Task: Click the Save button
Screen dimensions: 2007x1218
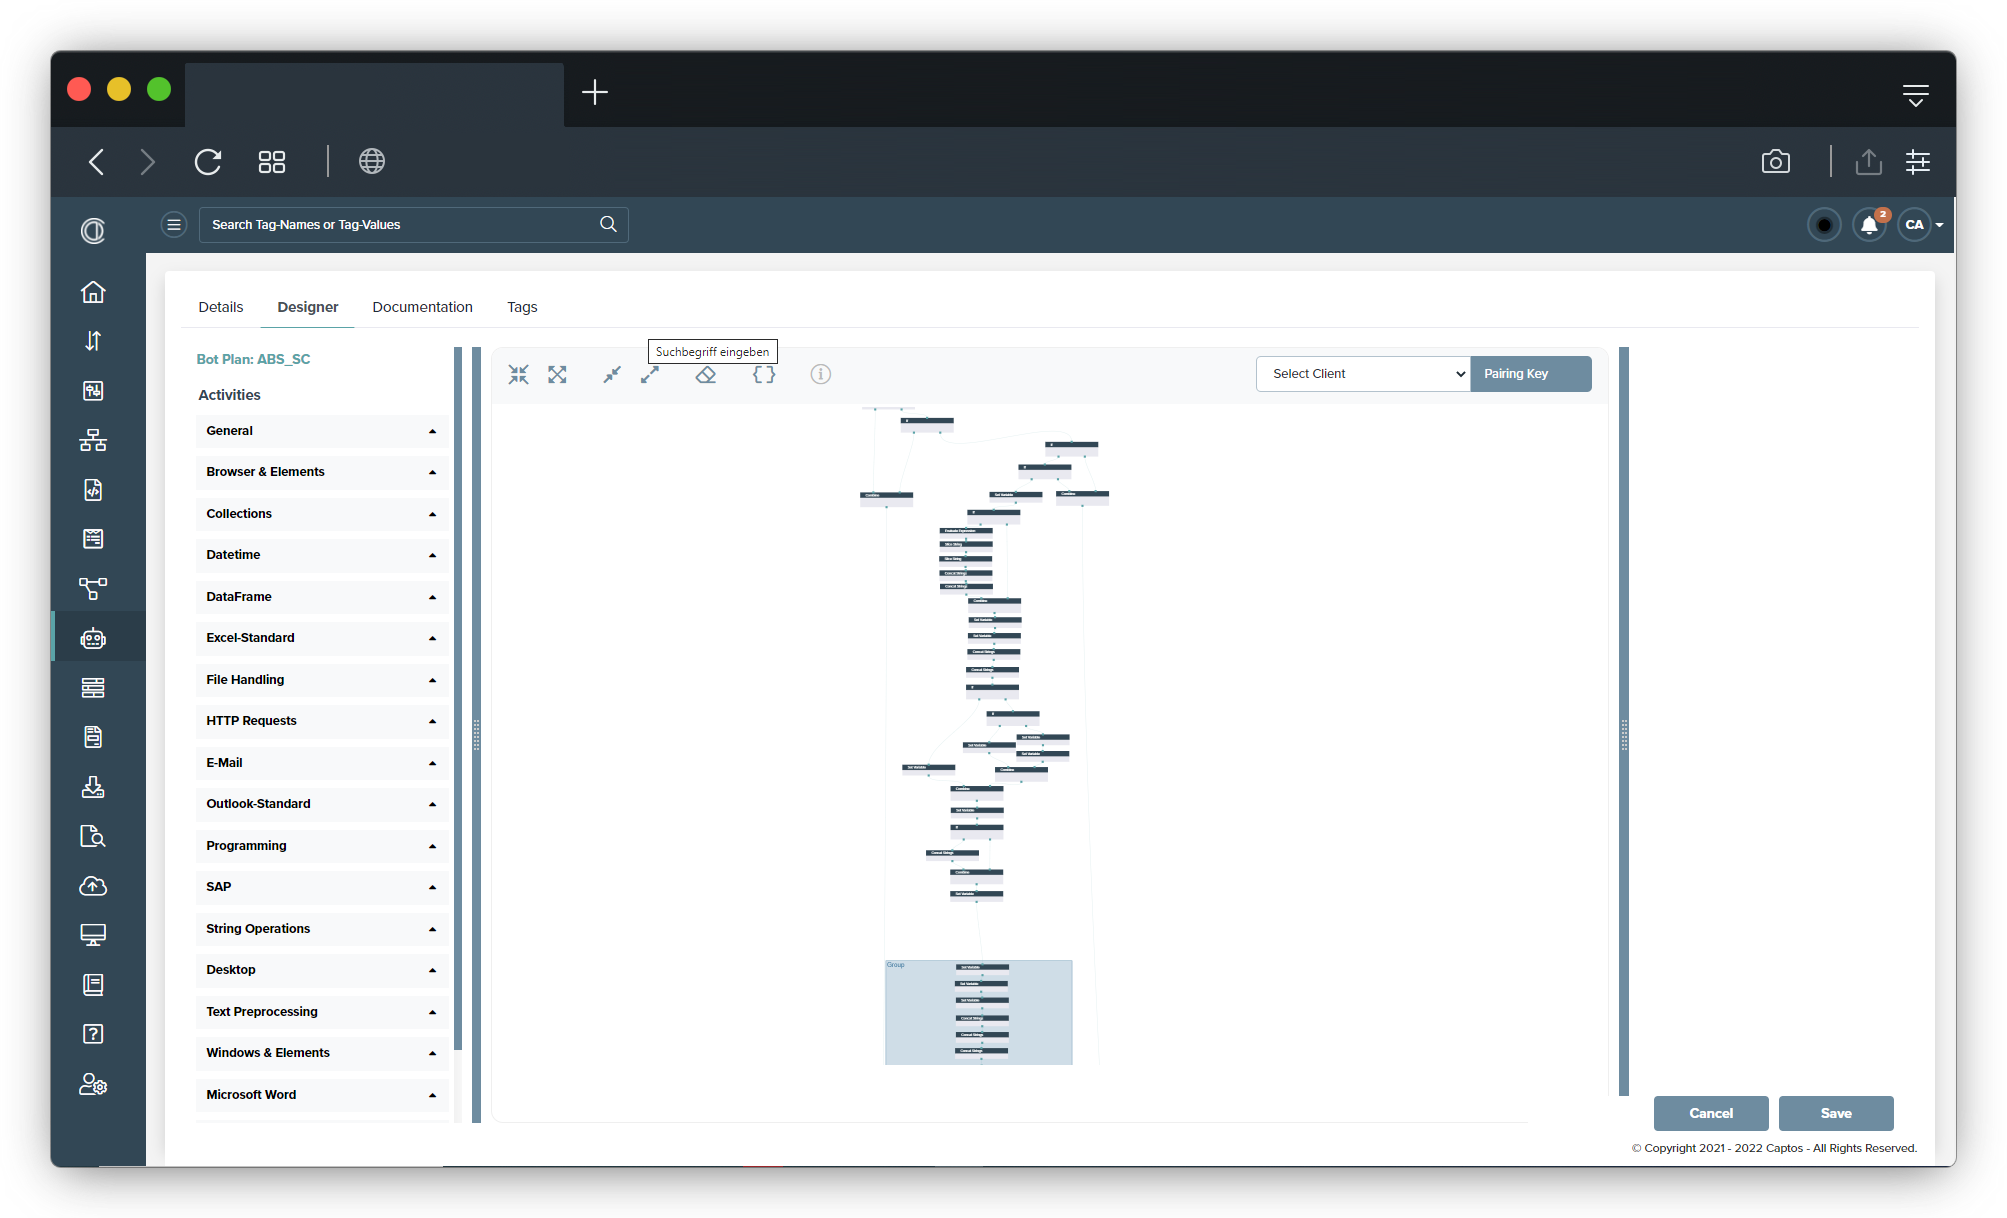Action: click(1836, 1113)
